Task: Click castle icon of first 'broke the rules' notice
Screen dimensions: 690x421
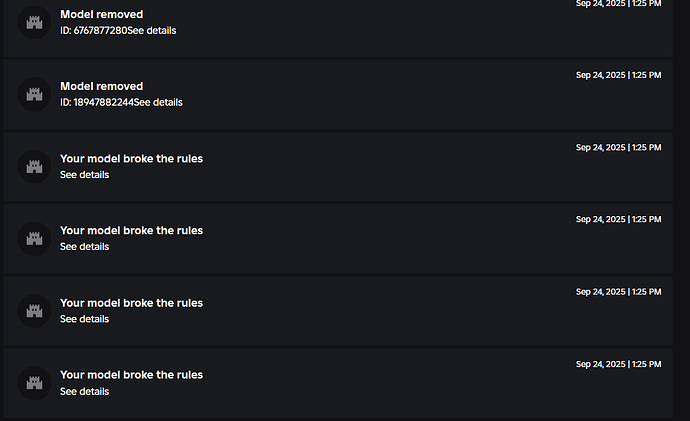Action: (x=35, y=166)
